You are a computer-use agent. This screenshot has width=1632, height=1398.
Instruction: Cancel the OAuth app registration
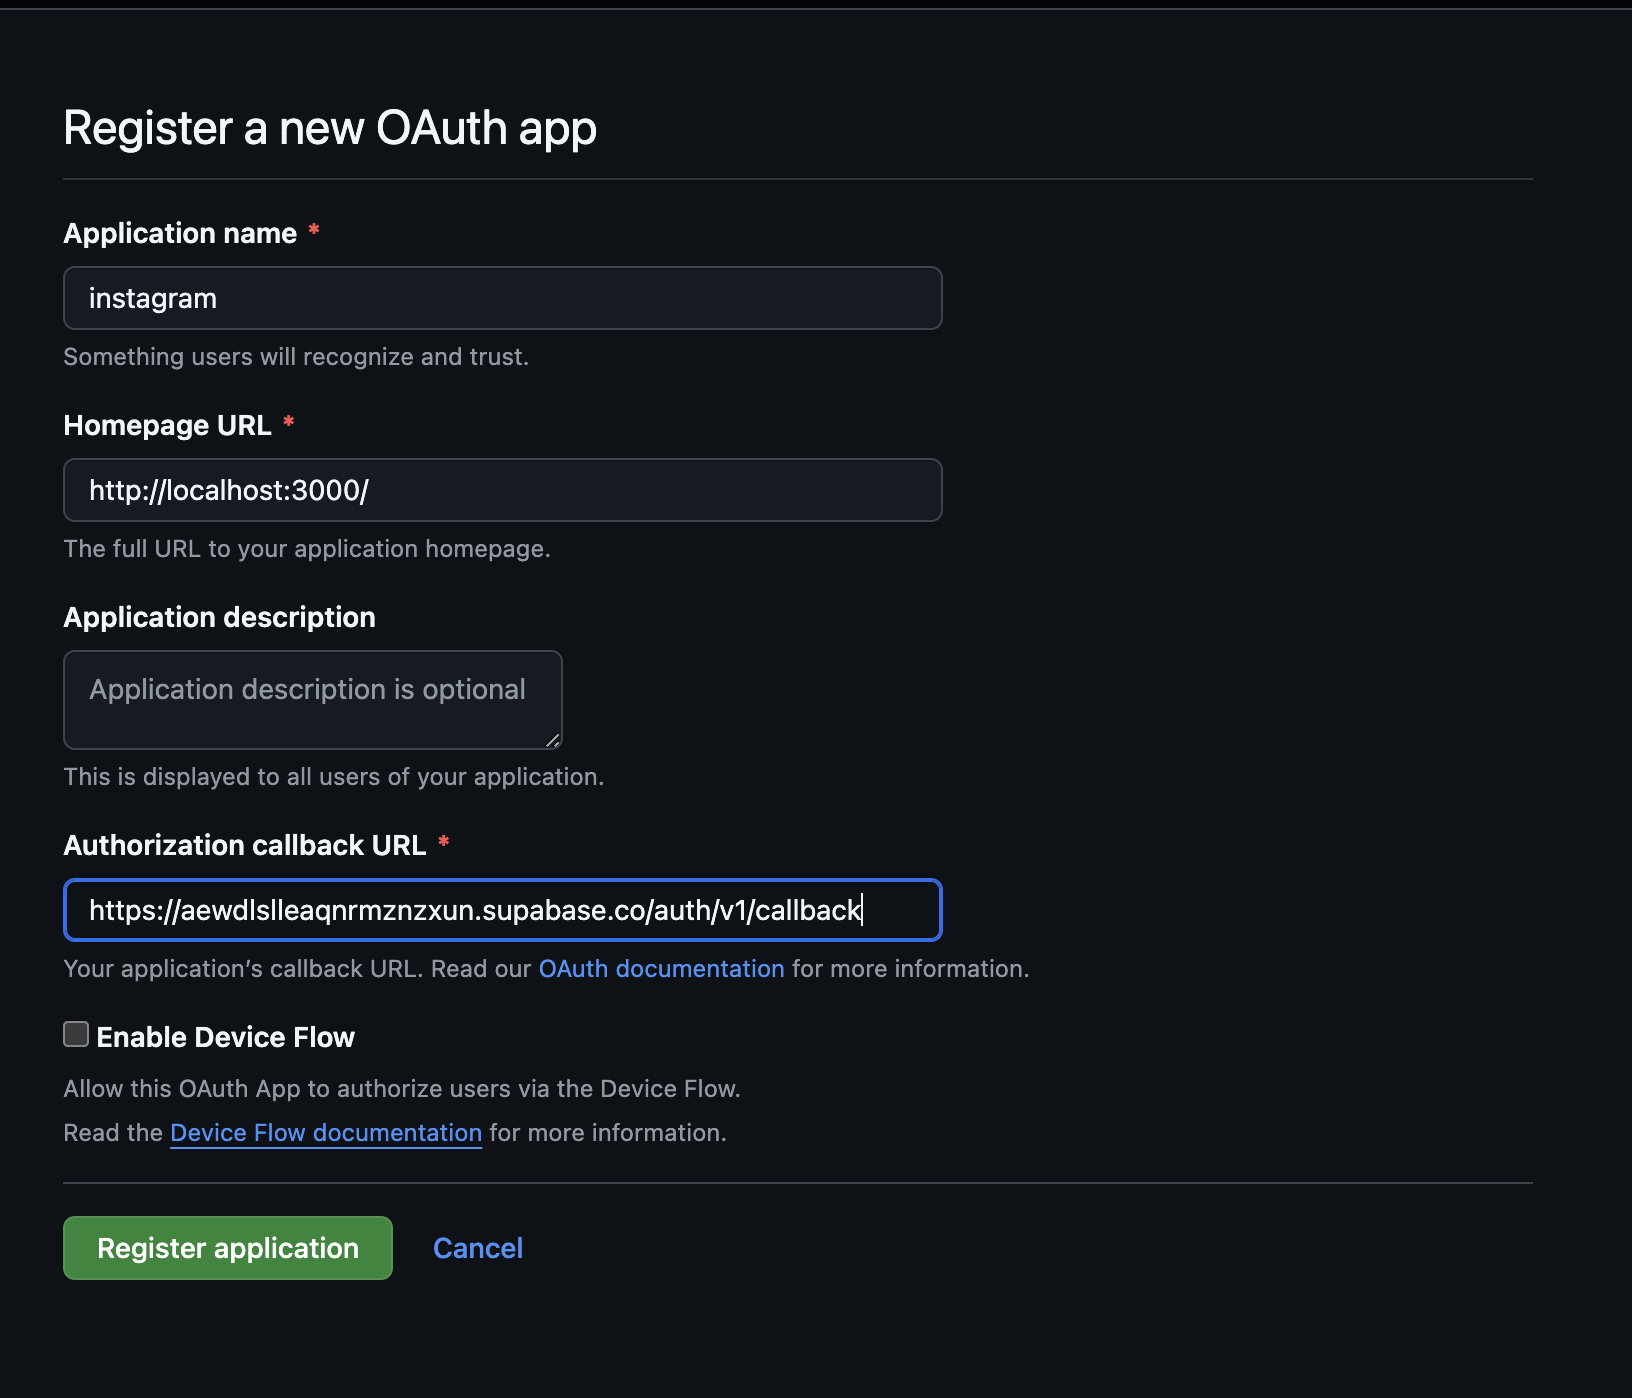click(x=478, y=1248)
